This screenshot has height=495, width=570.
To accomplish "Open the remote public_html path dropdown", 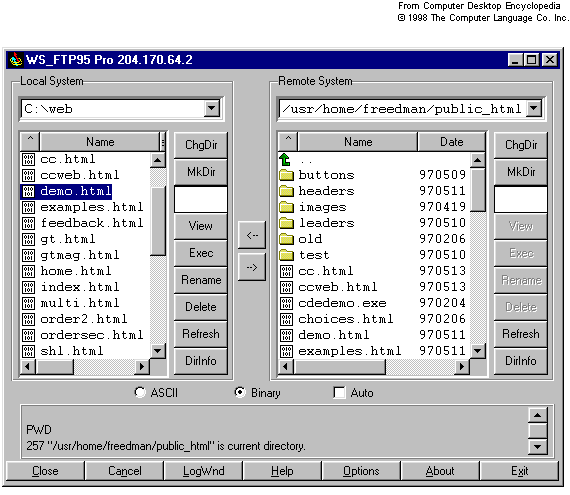I will pyautogui.click(x=534, y=108).
